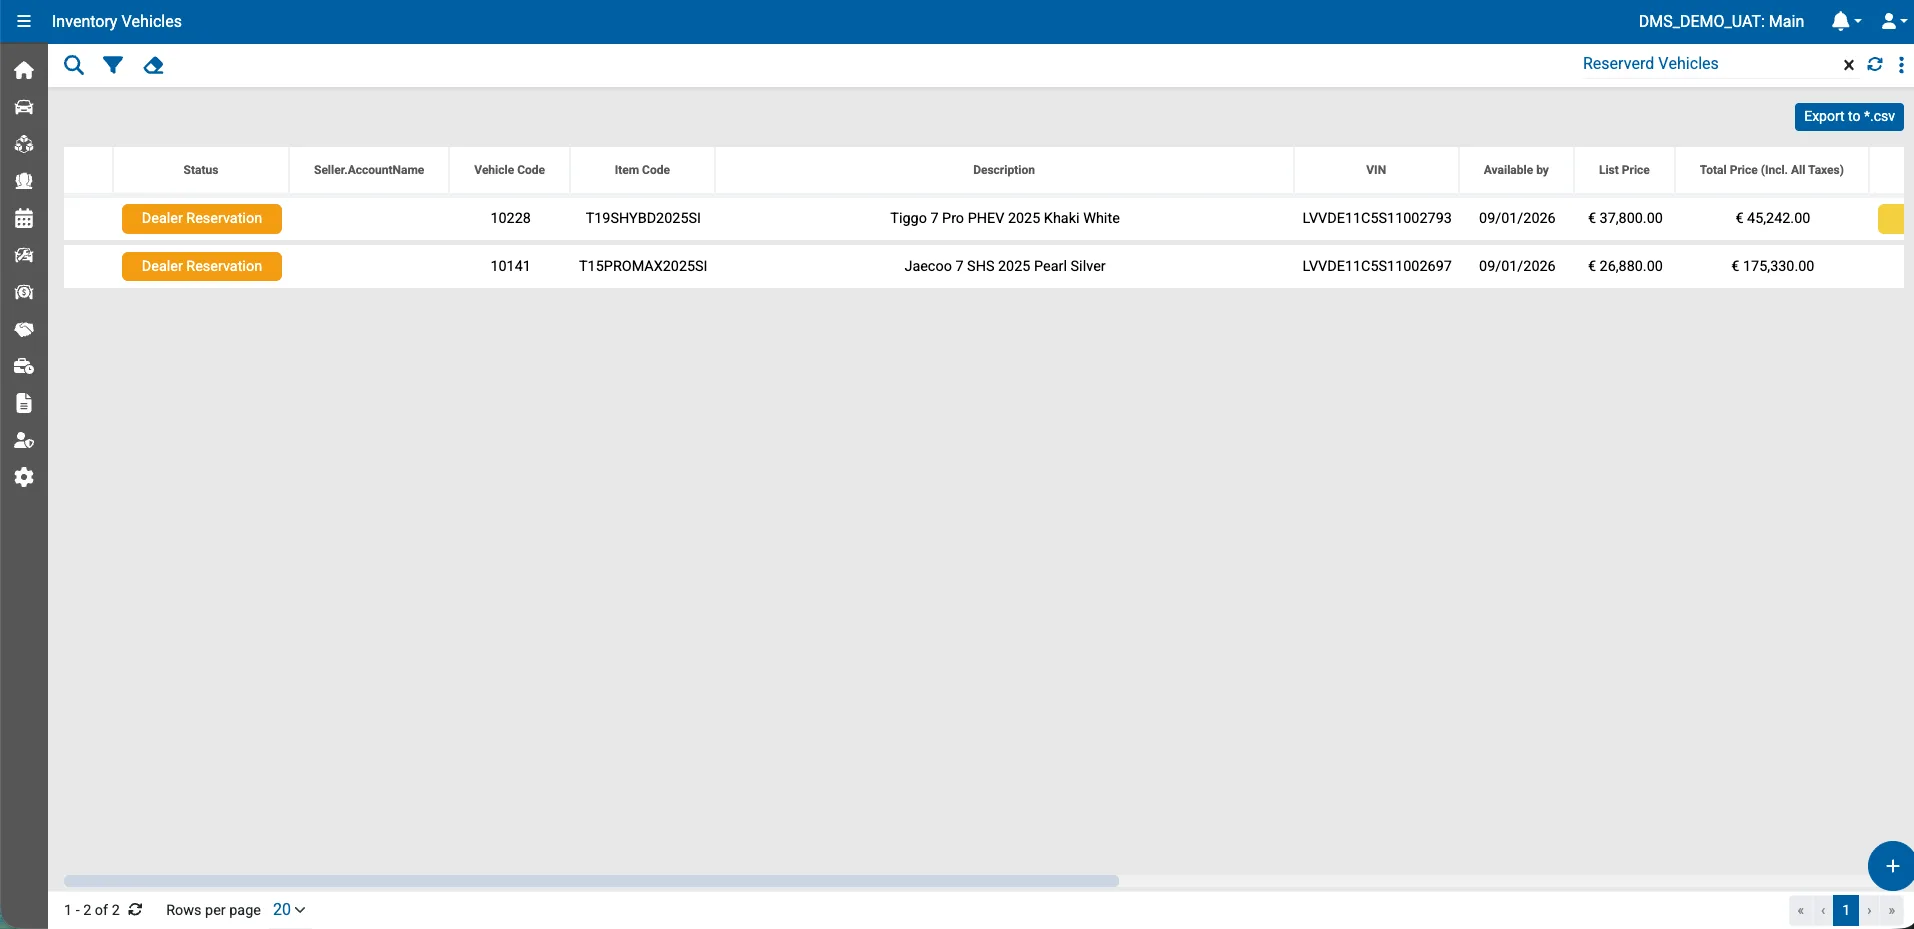The width and height of the screenshot is (1914, 929).
Task: Clear the Reserverd Vehicles view with X
Action: click(x=1849, y=65)
